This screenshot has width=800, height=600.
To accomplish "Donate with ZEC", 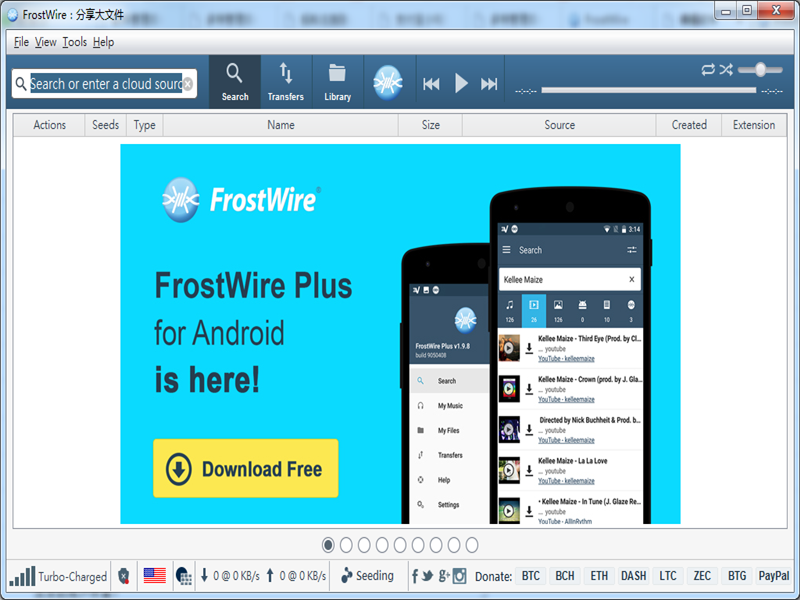I will (702, 576).
